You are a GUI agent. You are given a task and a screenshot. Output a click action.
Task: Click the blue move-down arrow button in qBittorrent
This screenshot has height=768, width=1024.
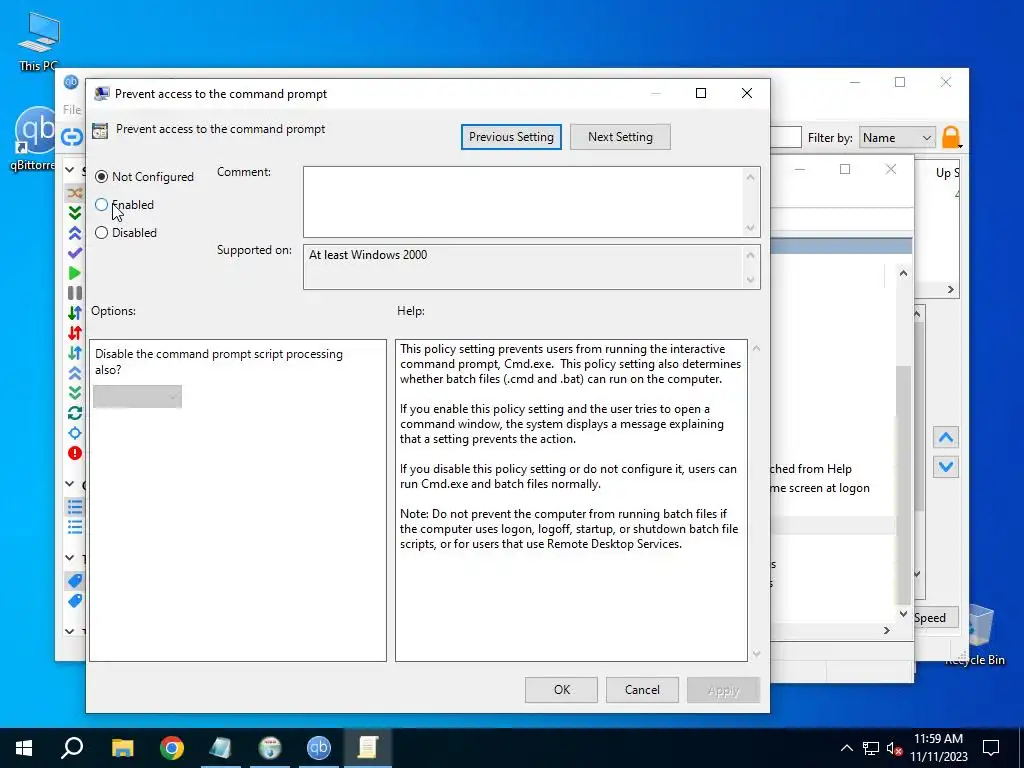point(946,467)
